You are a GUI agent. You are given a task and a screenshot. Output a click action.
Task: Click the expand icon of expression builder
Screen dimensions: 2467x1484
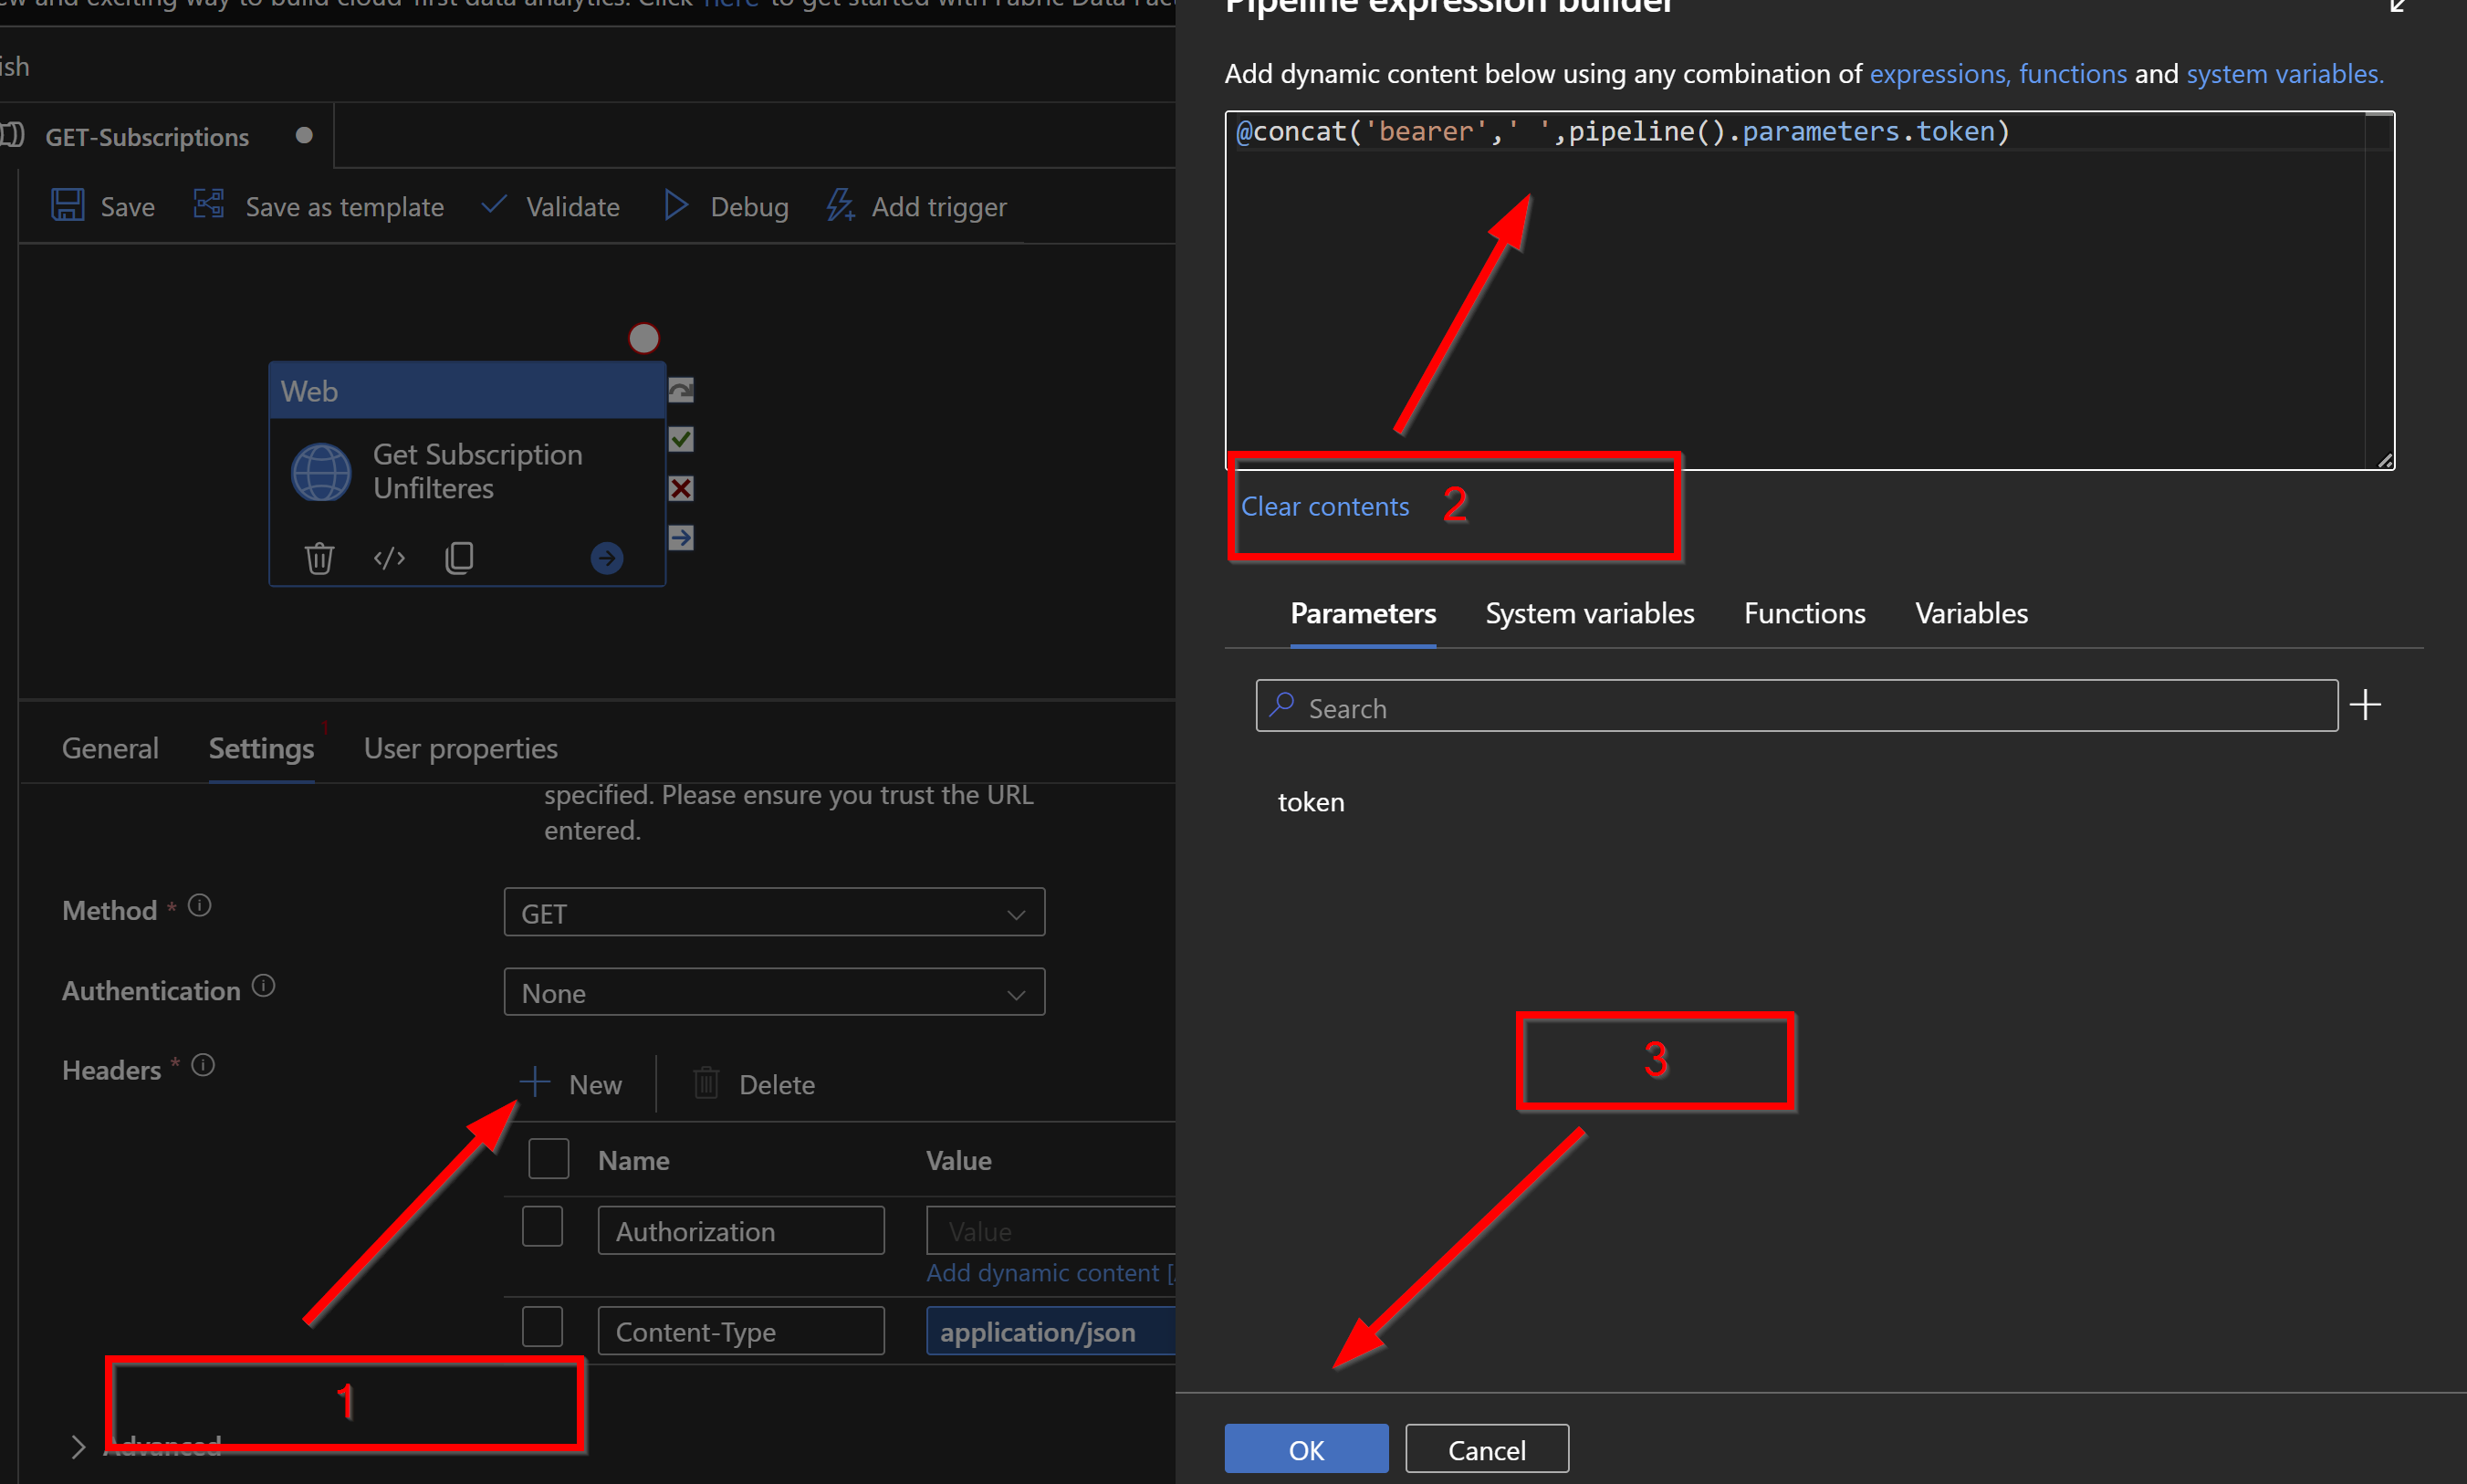click(2398, 6)
